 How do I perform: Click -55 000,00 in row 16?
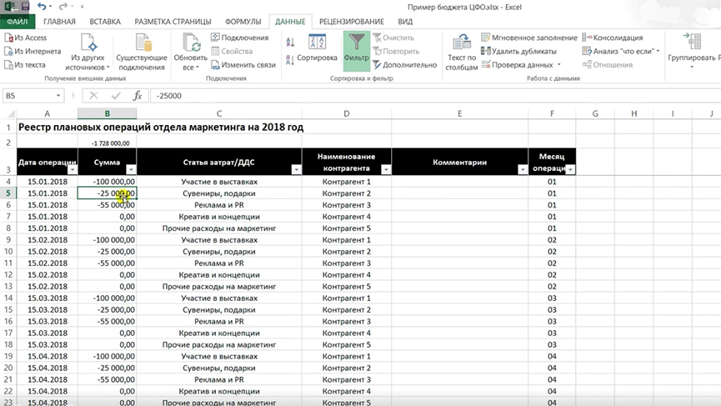coord(116,321)
